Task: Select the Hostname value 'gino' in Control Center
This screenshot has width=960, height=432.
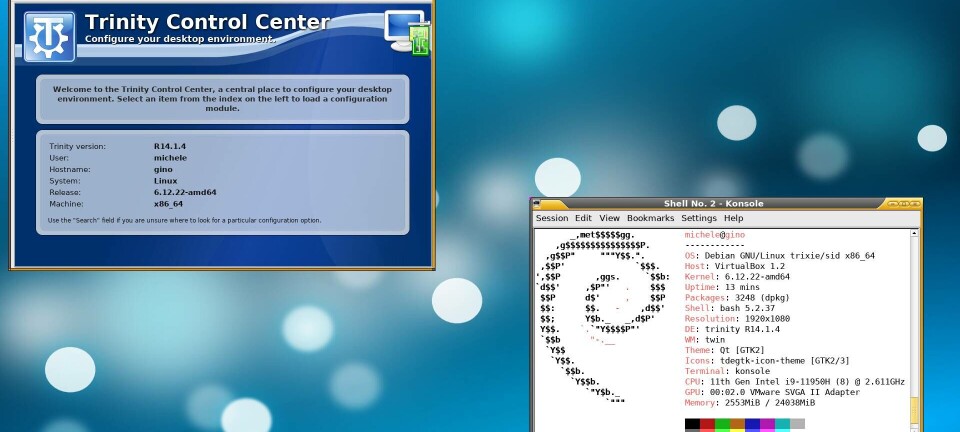Action: coord(163,169)
